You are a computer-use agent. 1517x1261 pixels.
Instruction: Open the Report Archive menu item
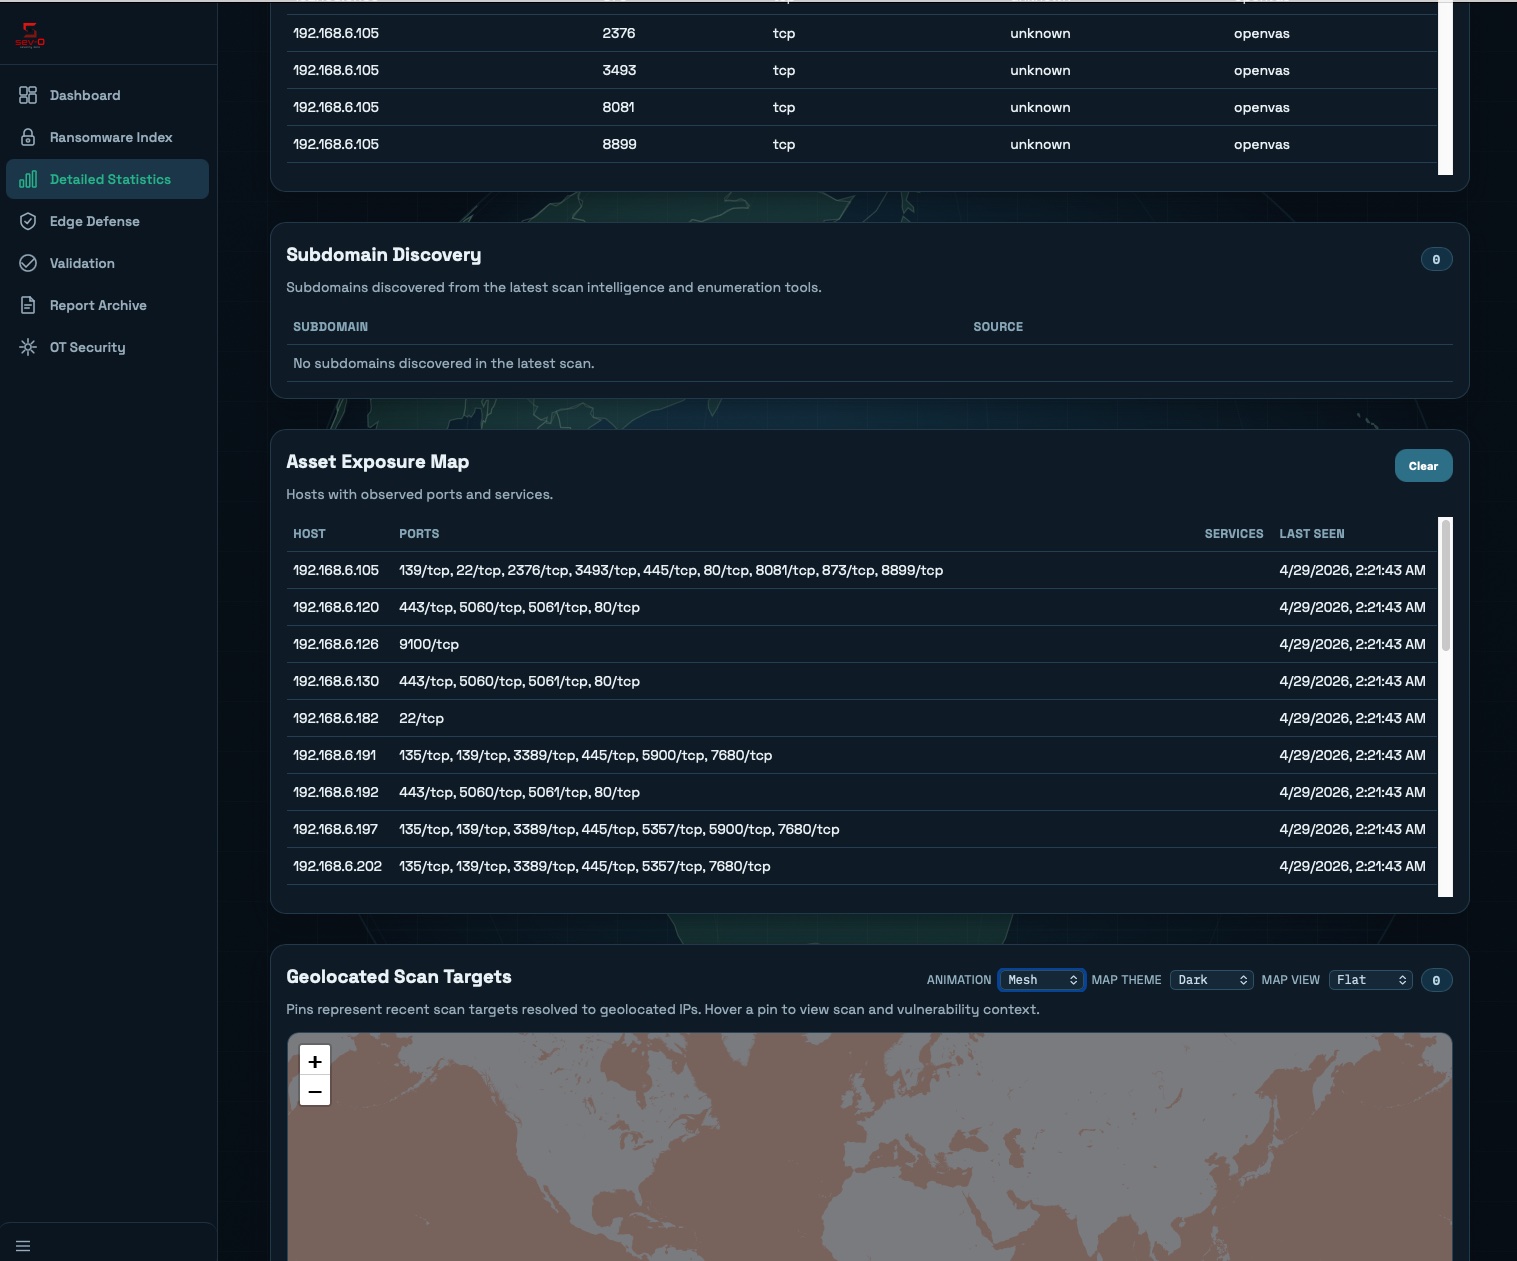coord(98,305)
